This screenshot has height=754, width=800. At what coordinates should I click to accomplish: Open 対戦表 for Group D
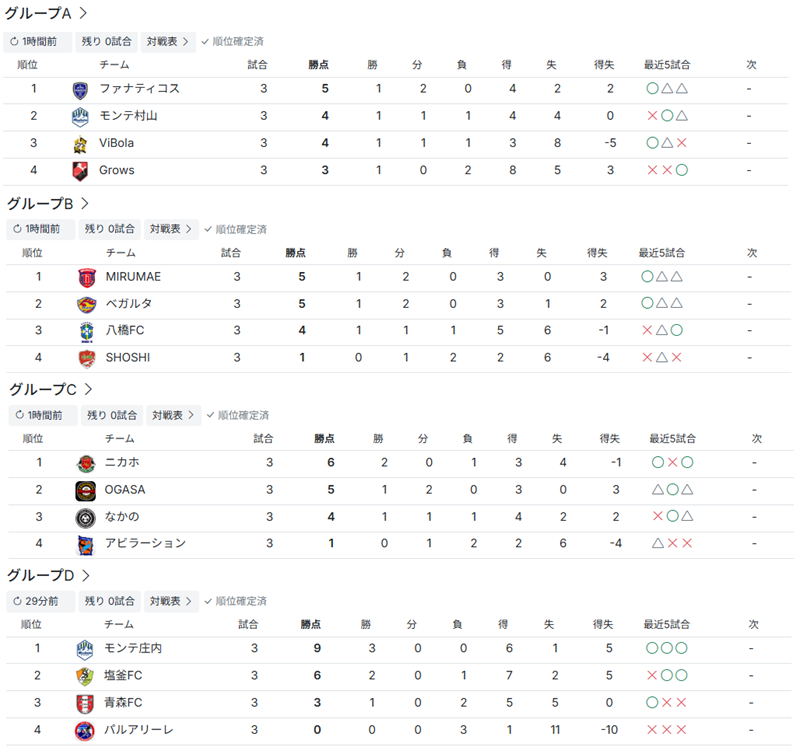click(x=171, y=602)
